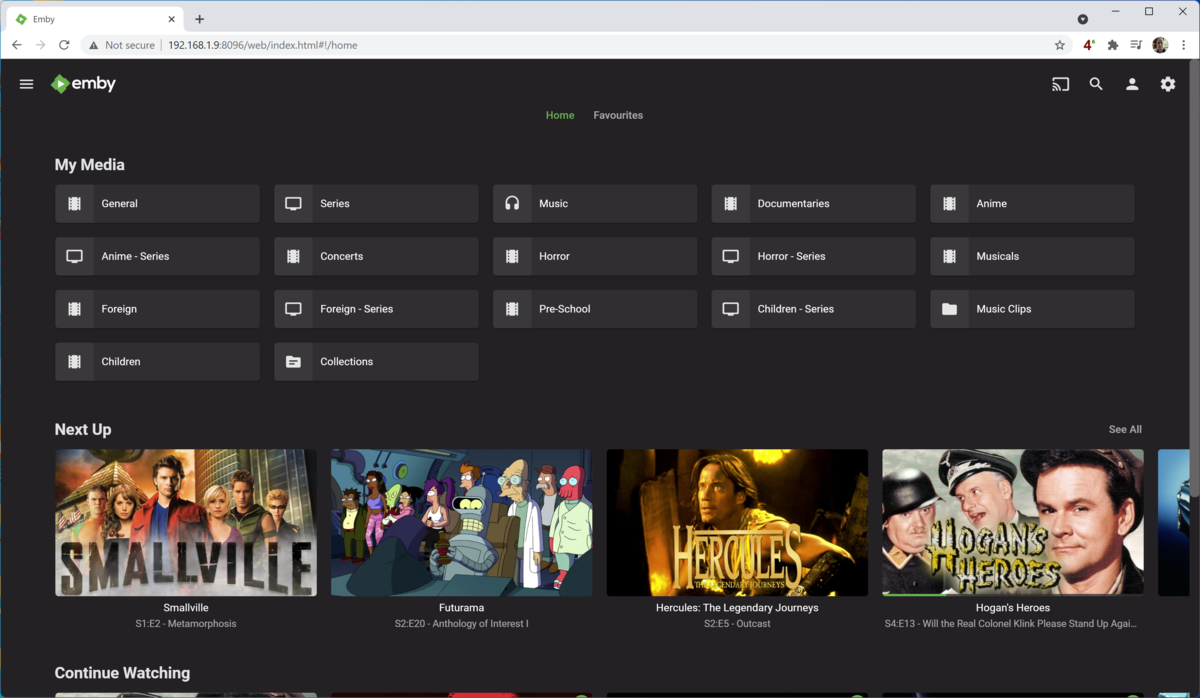Click the Emby logo
The width and height of the screenshot is (1200, 698).
click(84, 84)
